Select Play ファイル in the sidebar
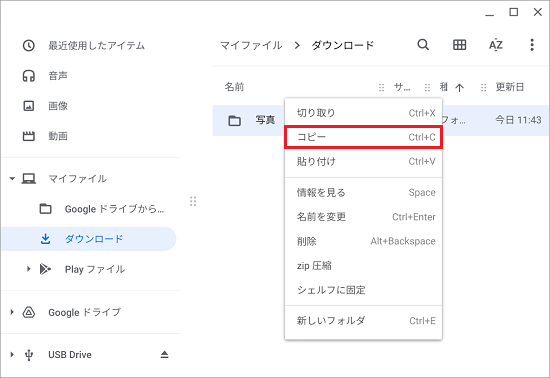 coord(95,269)
